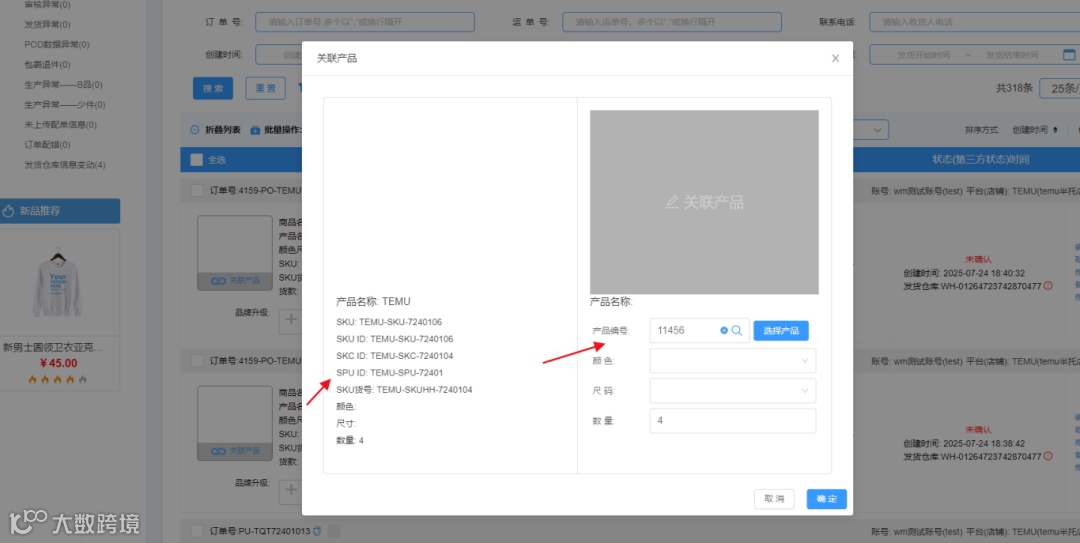Click the ¥45.00 price of recommended product
The image size is (1080, 543).
(59, 363)
